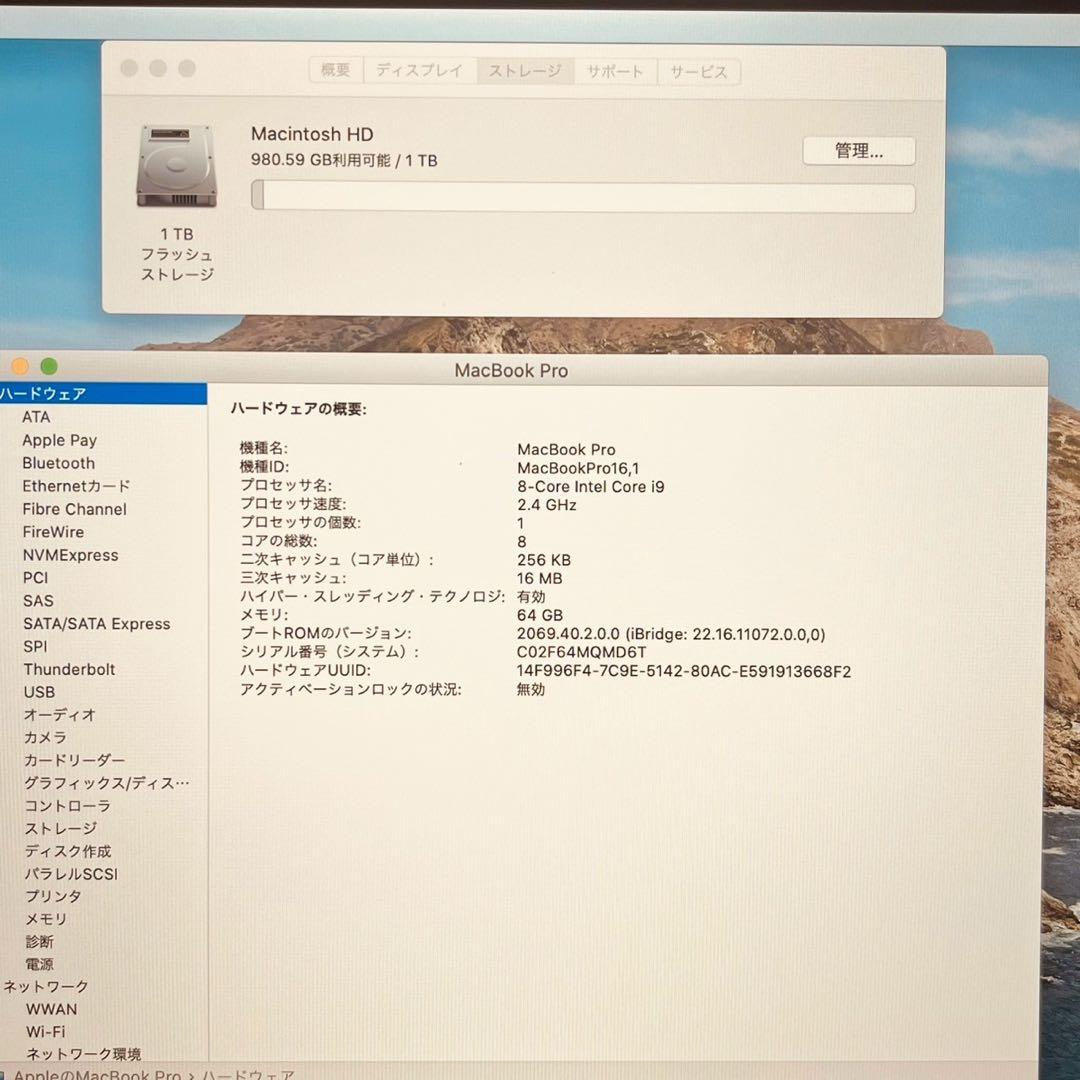Select the Macintosh HD disk icon
Image resolution: width=1080 pixels, height=1080 pixels.
(x=177, y=163)
